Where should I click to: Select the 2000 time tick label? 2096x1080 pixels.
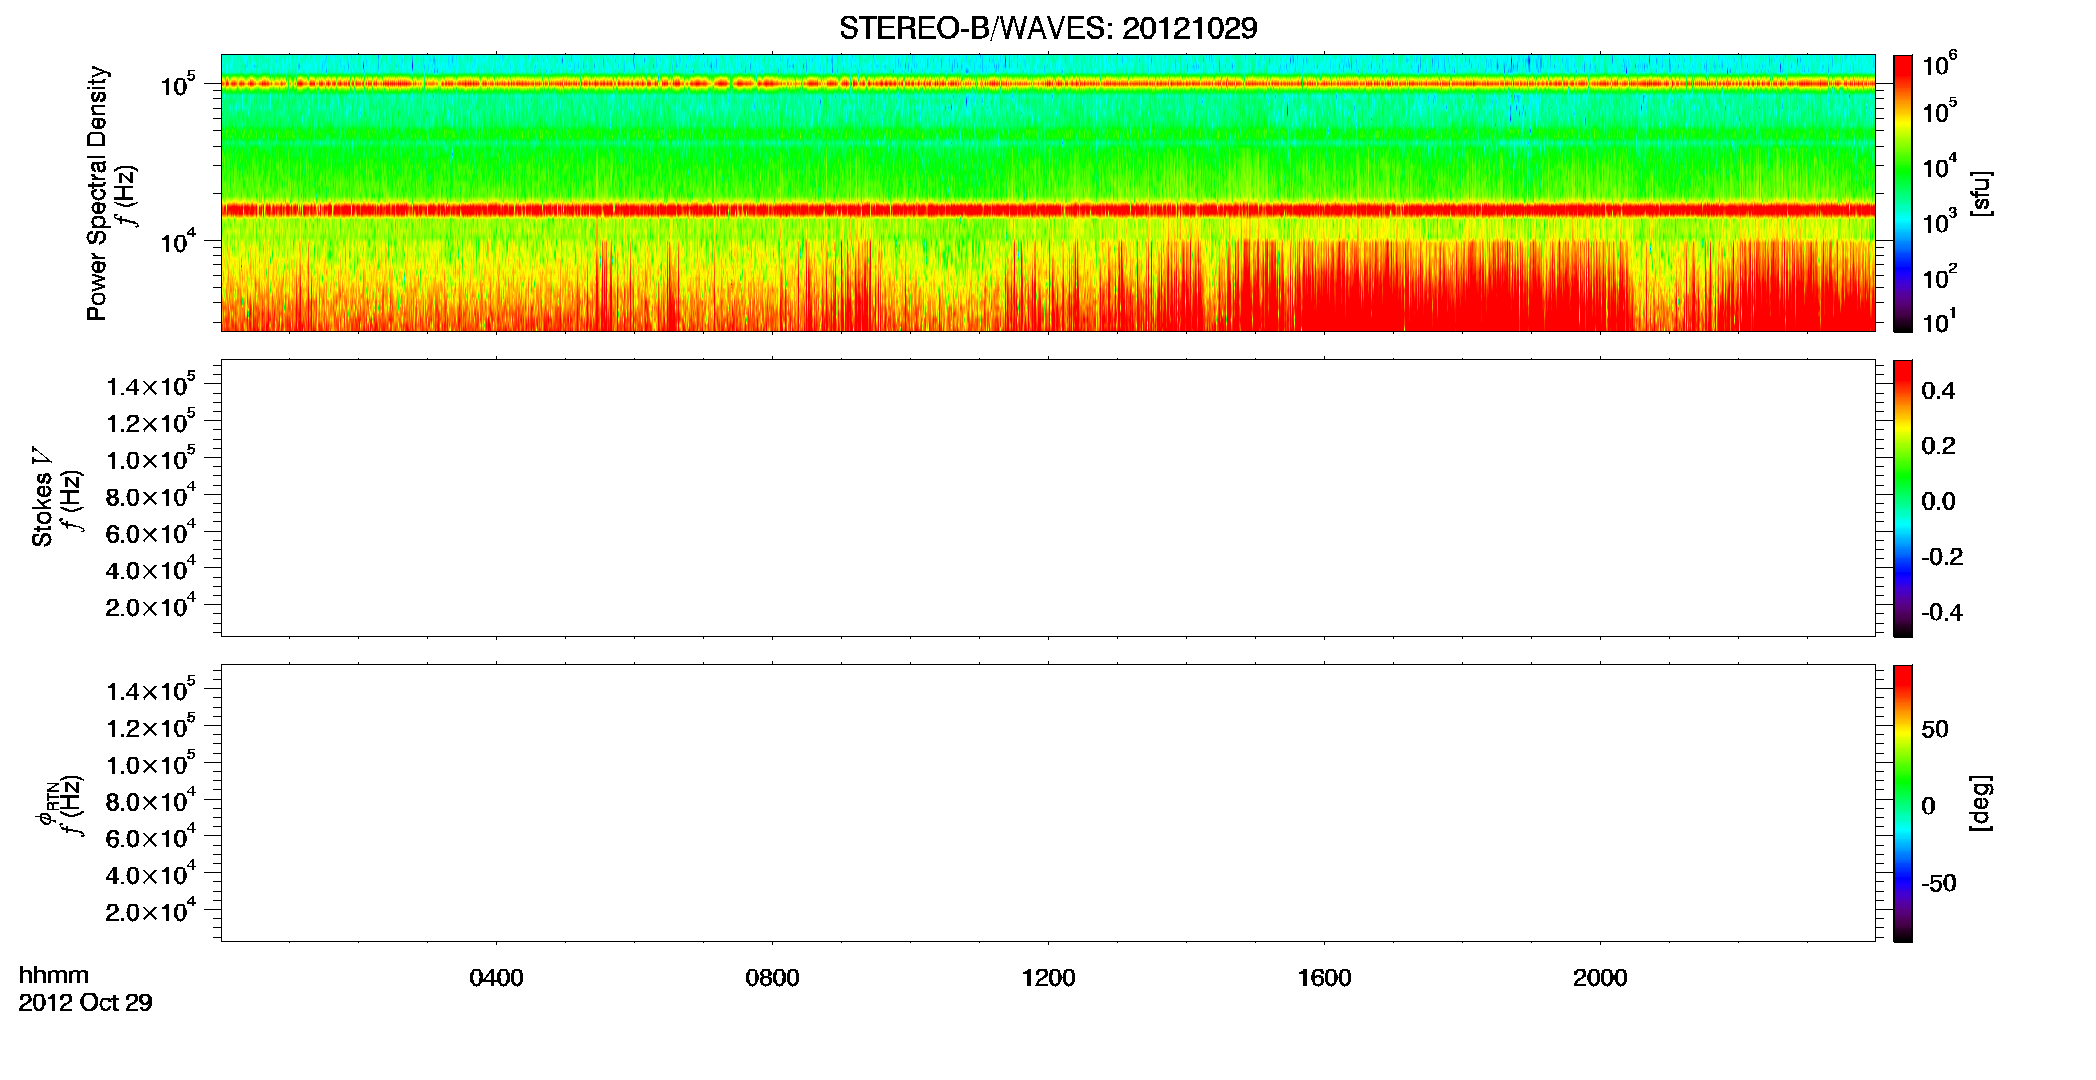pyautogui.click(x=1600, y=978)
